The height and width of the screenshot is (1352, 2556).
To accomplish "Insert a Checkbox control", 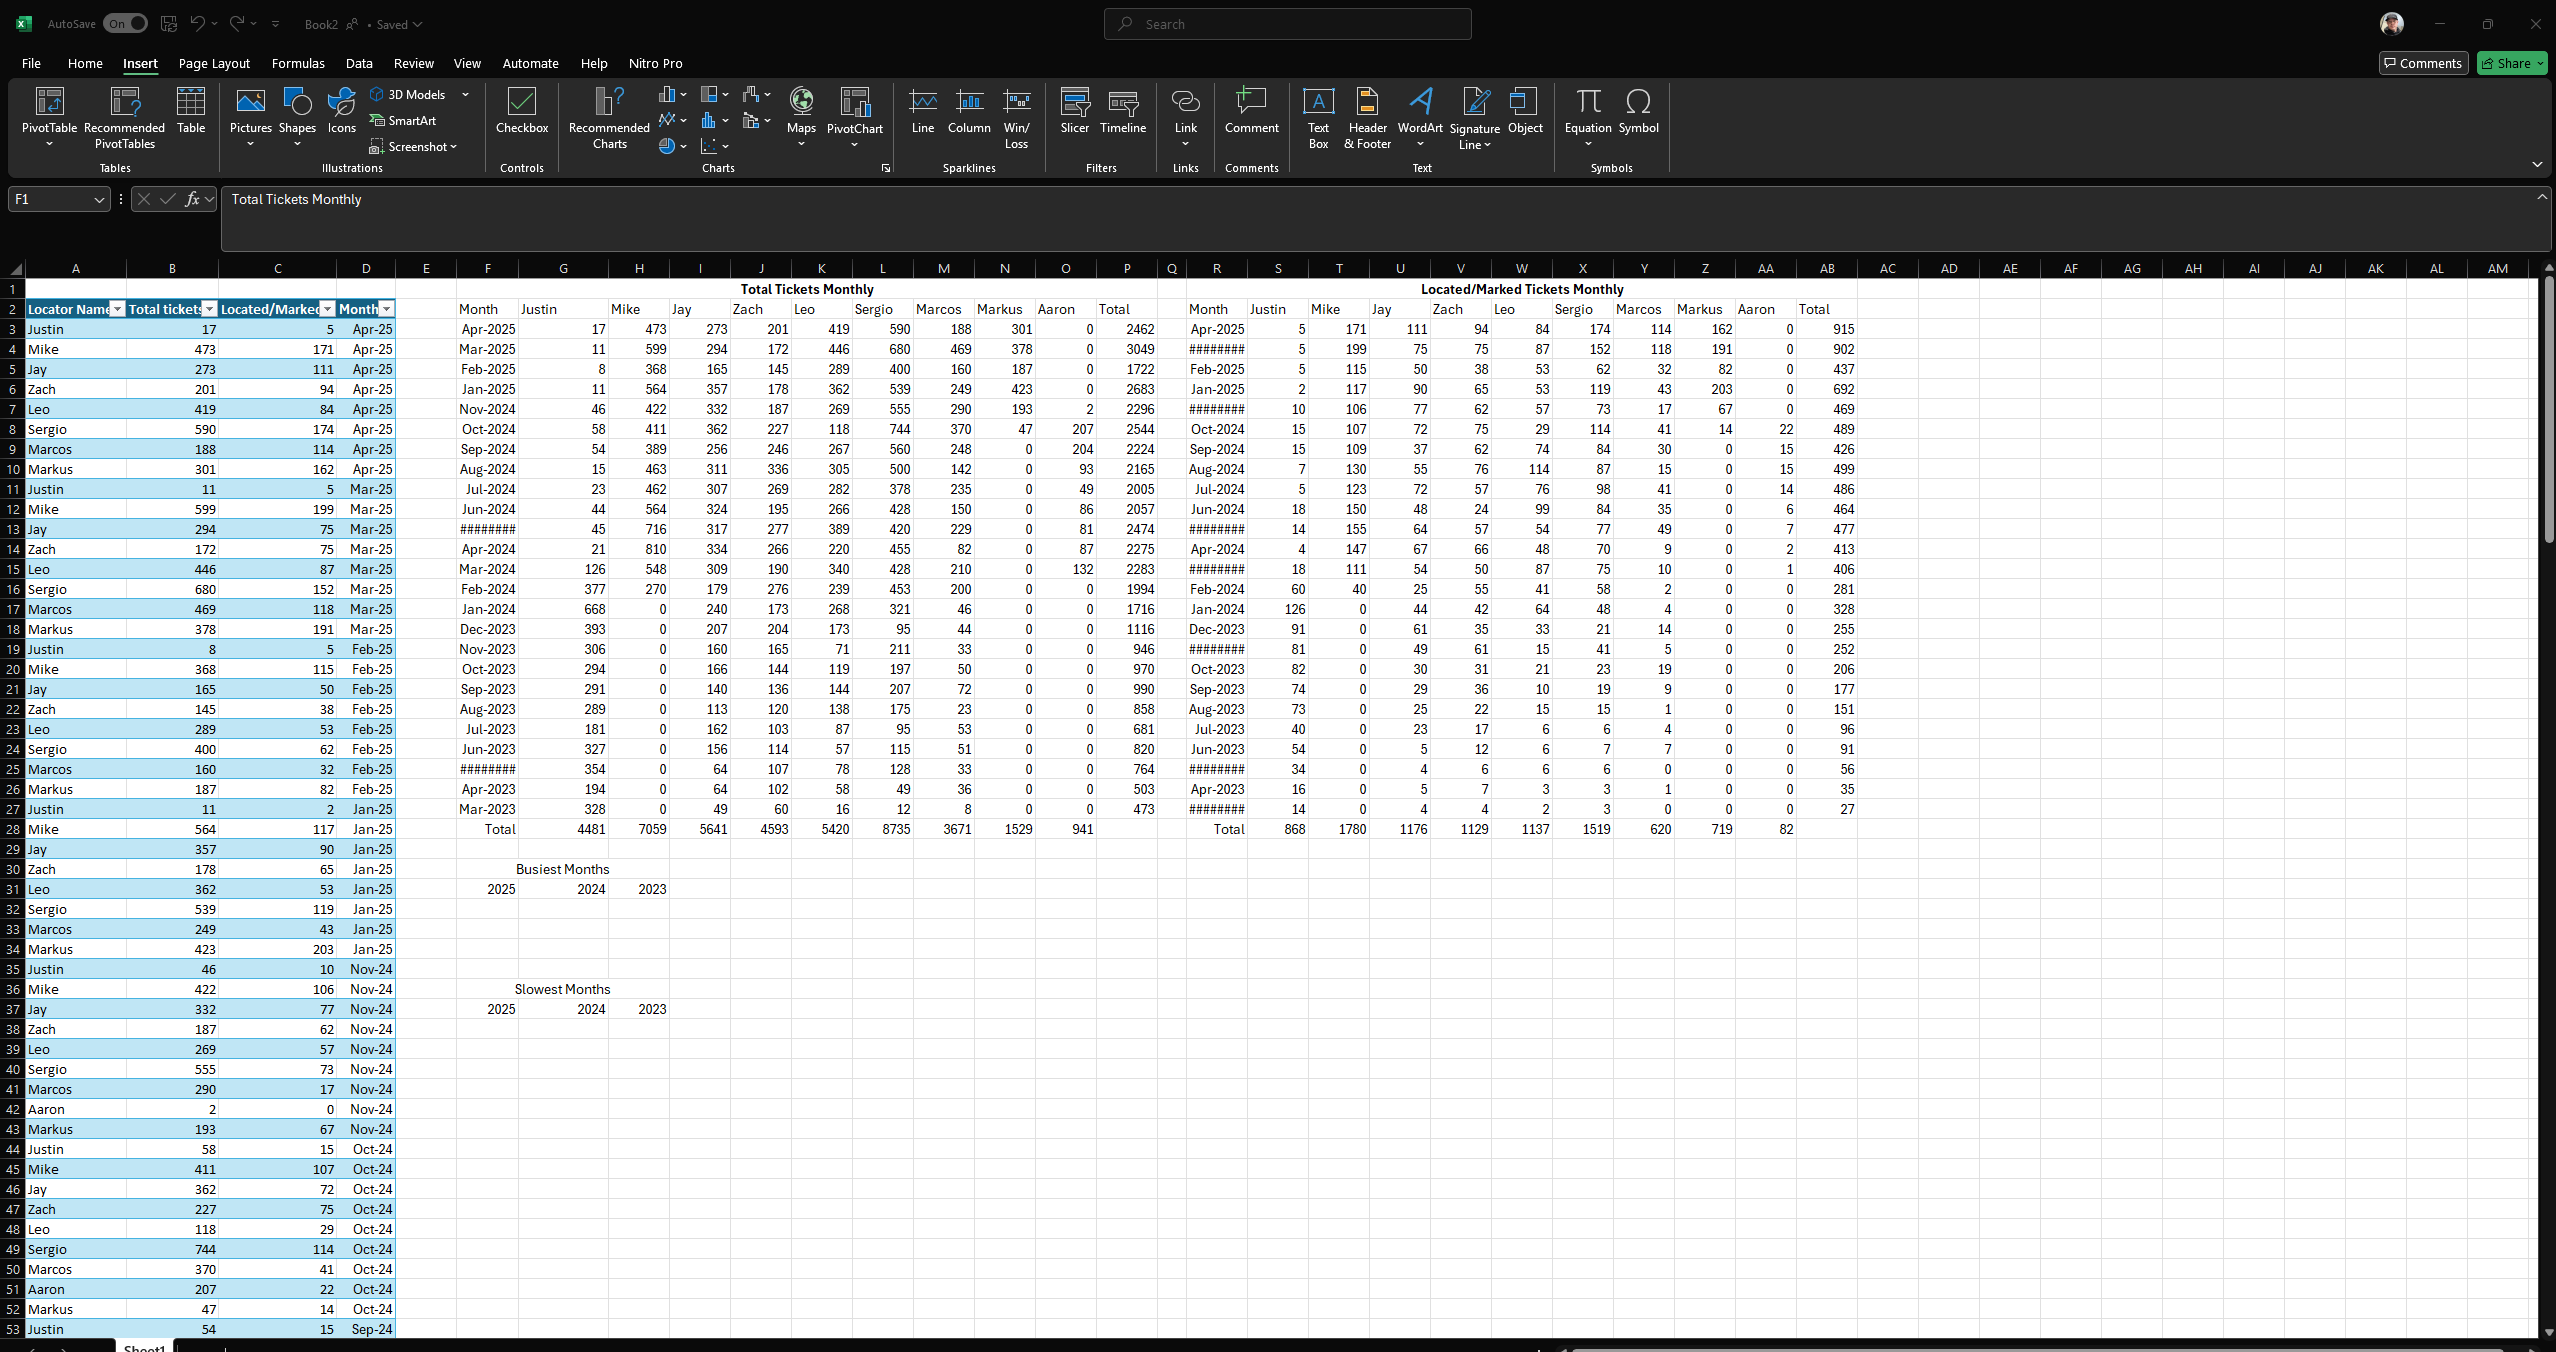I will (522, 111).
